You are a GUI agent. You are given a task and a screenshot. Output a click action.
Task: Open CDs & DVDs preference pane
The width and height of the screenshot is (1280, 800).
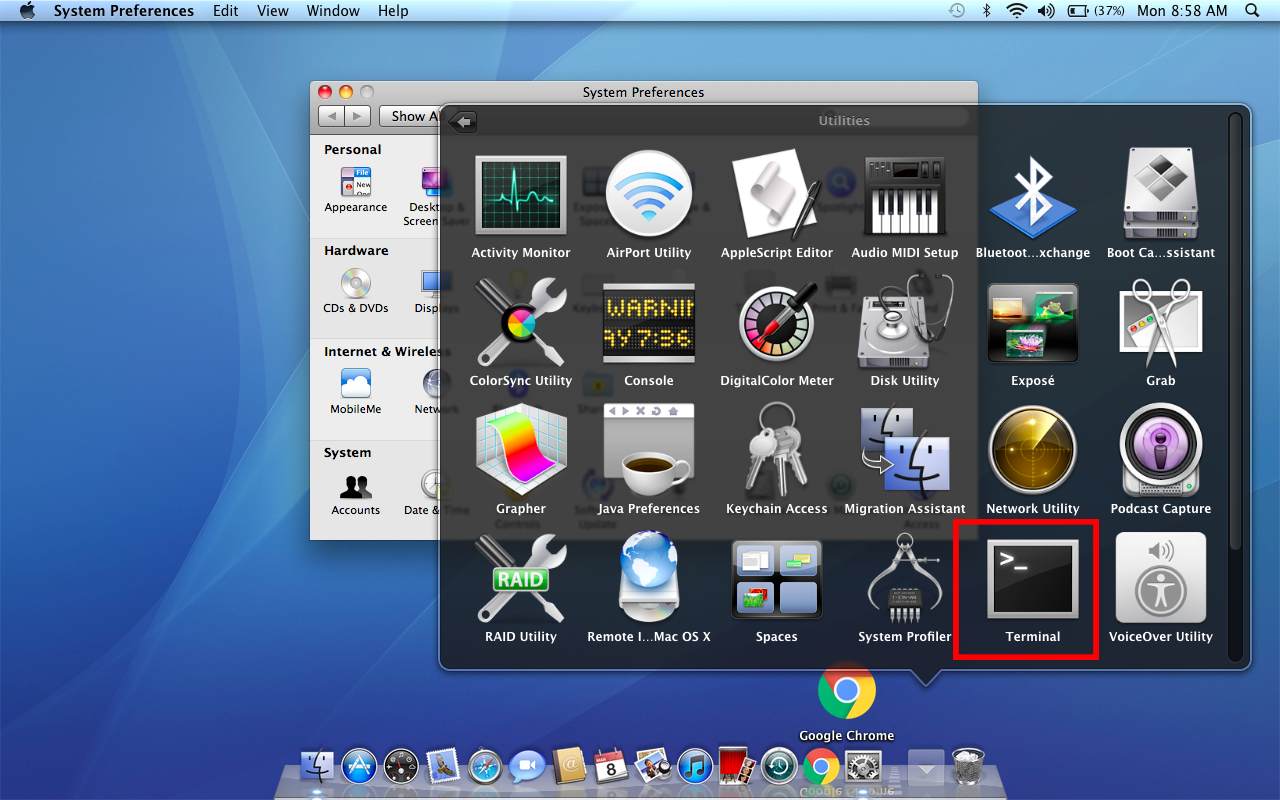coord(356,291)
